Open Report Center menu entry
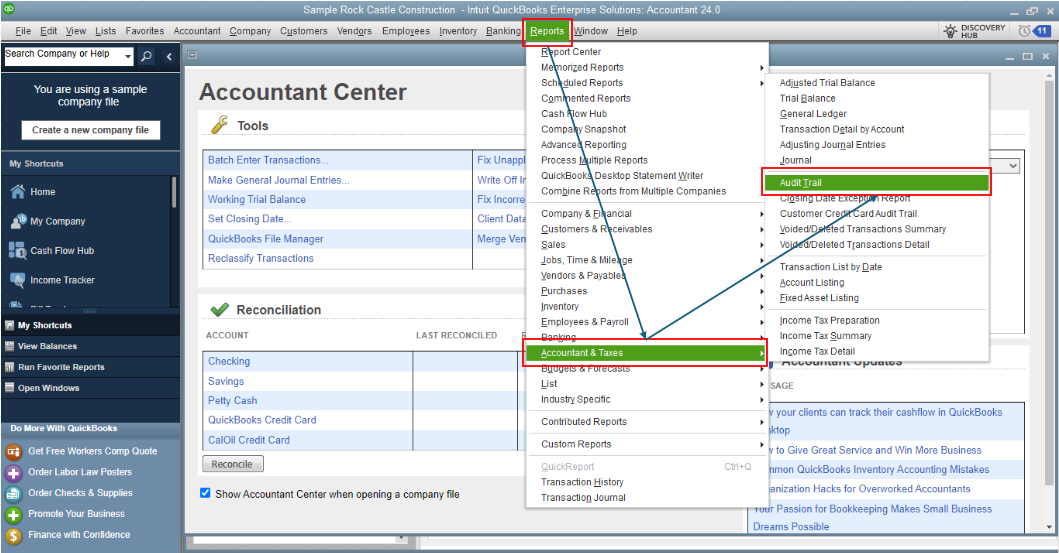Image resolution: width=1059 pixels, height=553 pixels. 571,52
